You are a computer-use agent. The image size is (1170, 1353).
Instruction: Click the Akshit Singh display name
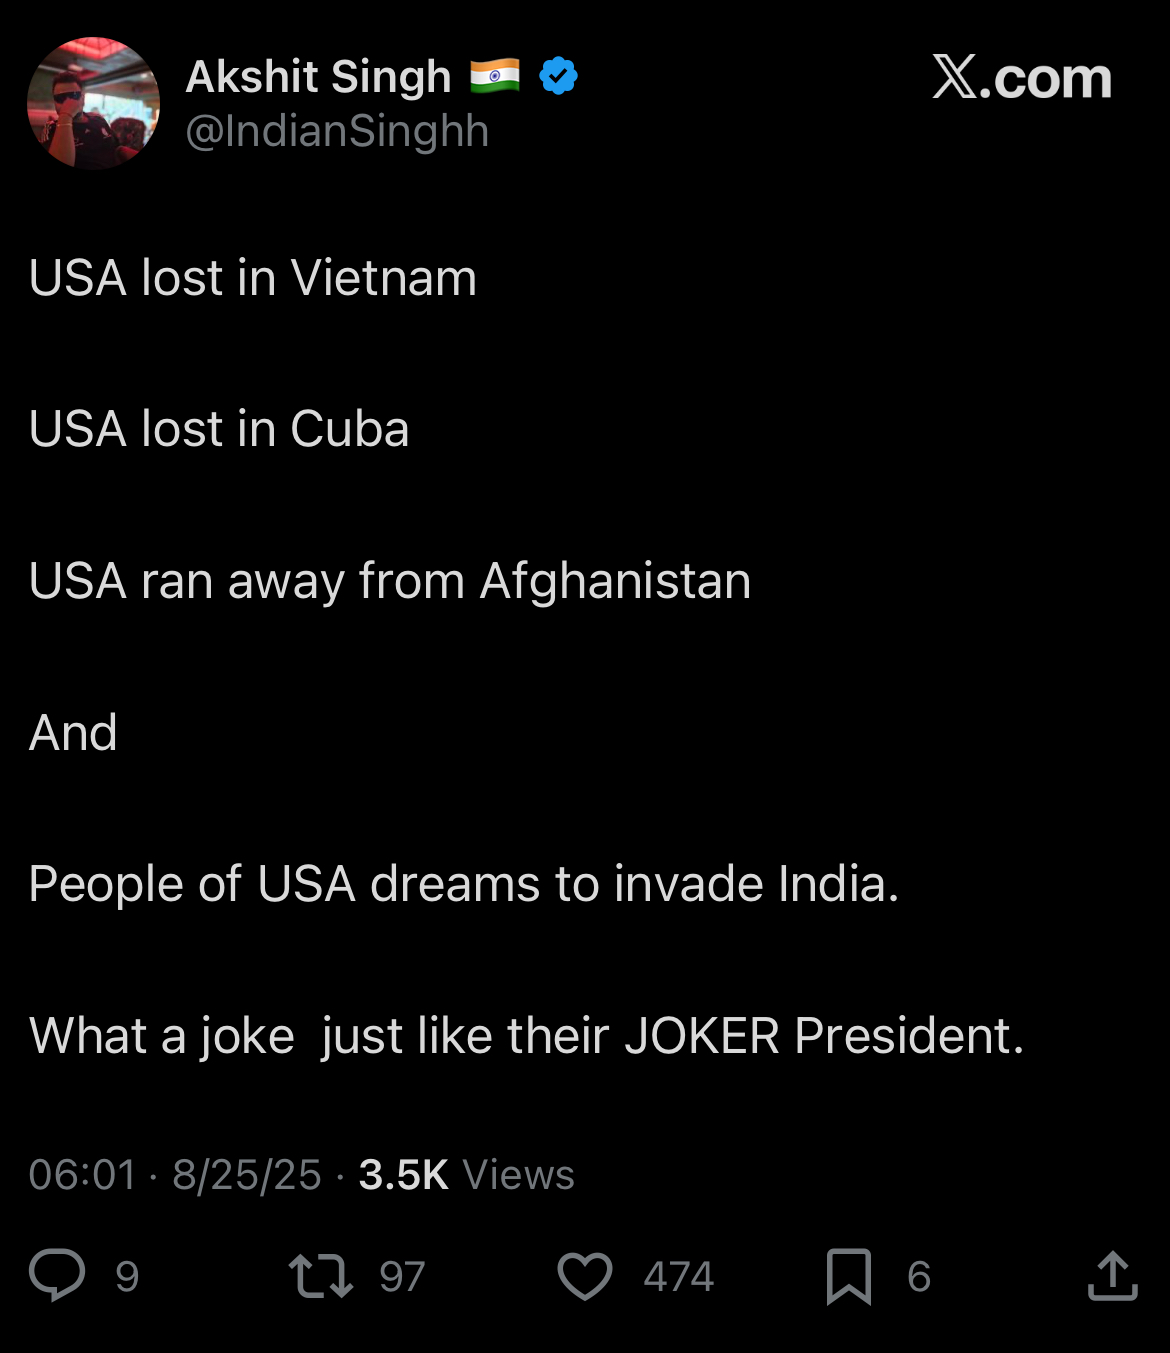318,77
